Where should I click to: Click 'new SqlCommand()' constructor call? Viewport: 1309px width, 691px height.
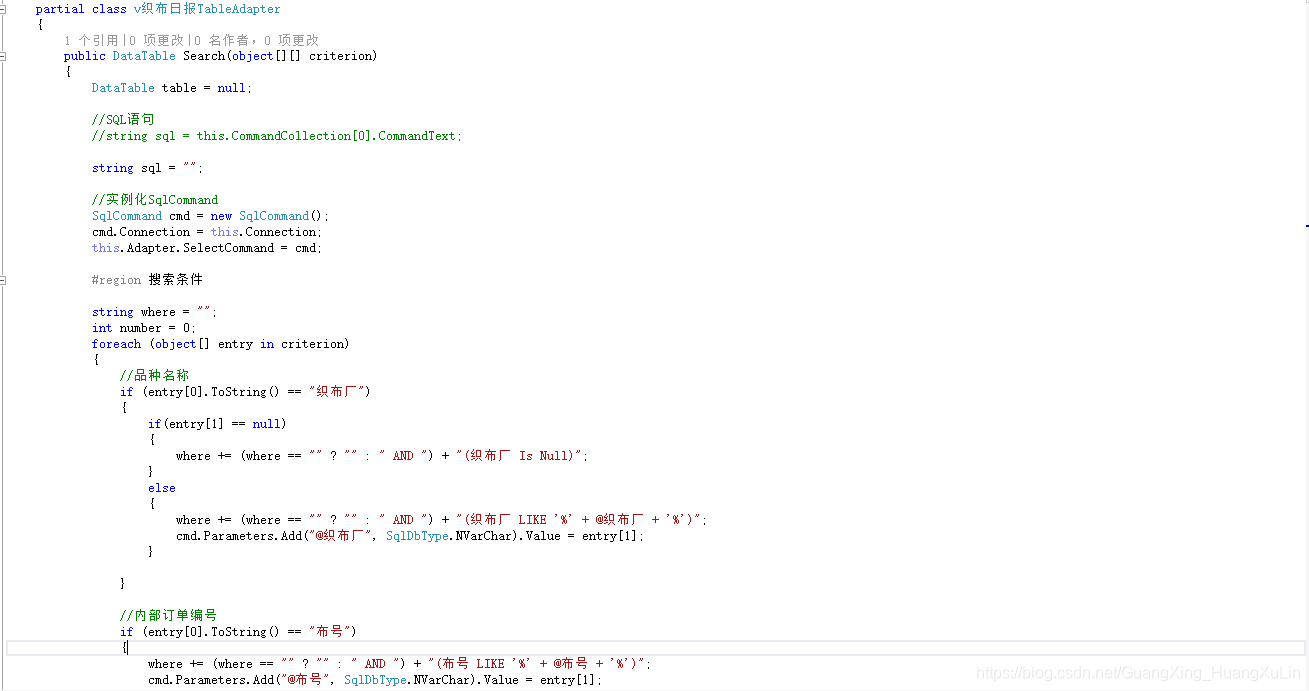pyautogui.click(x=266, y=216)
